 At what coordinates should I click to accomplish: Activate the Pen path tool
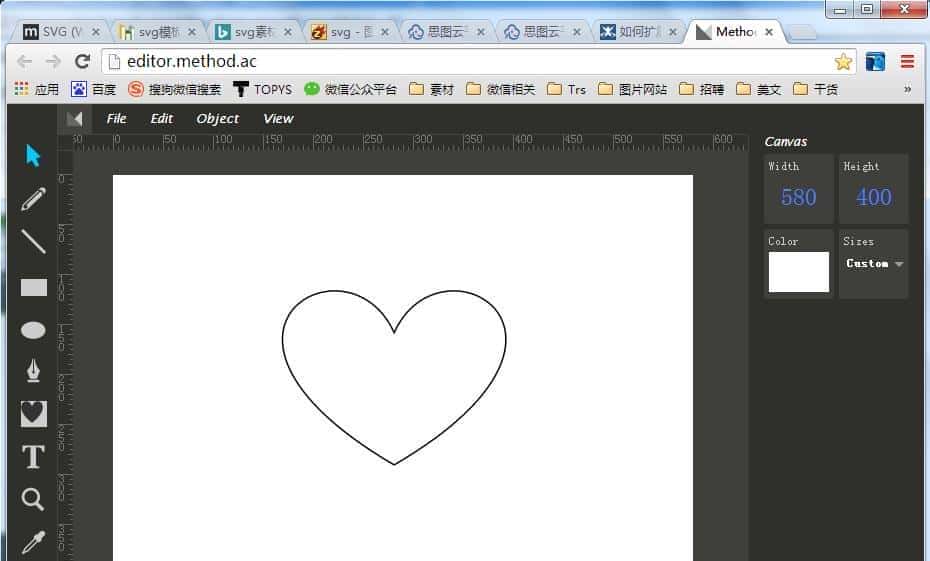pos(33,372)
